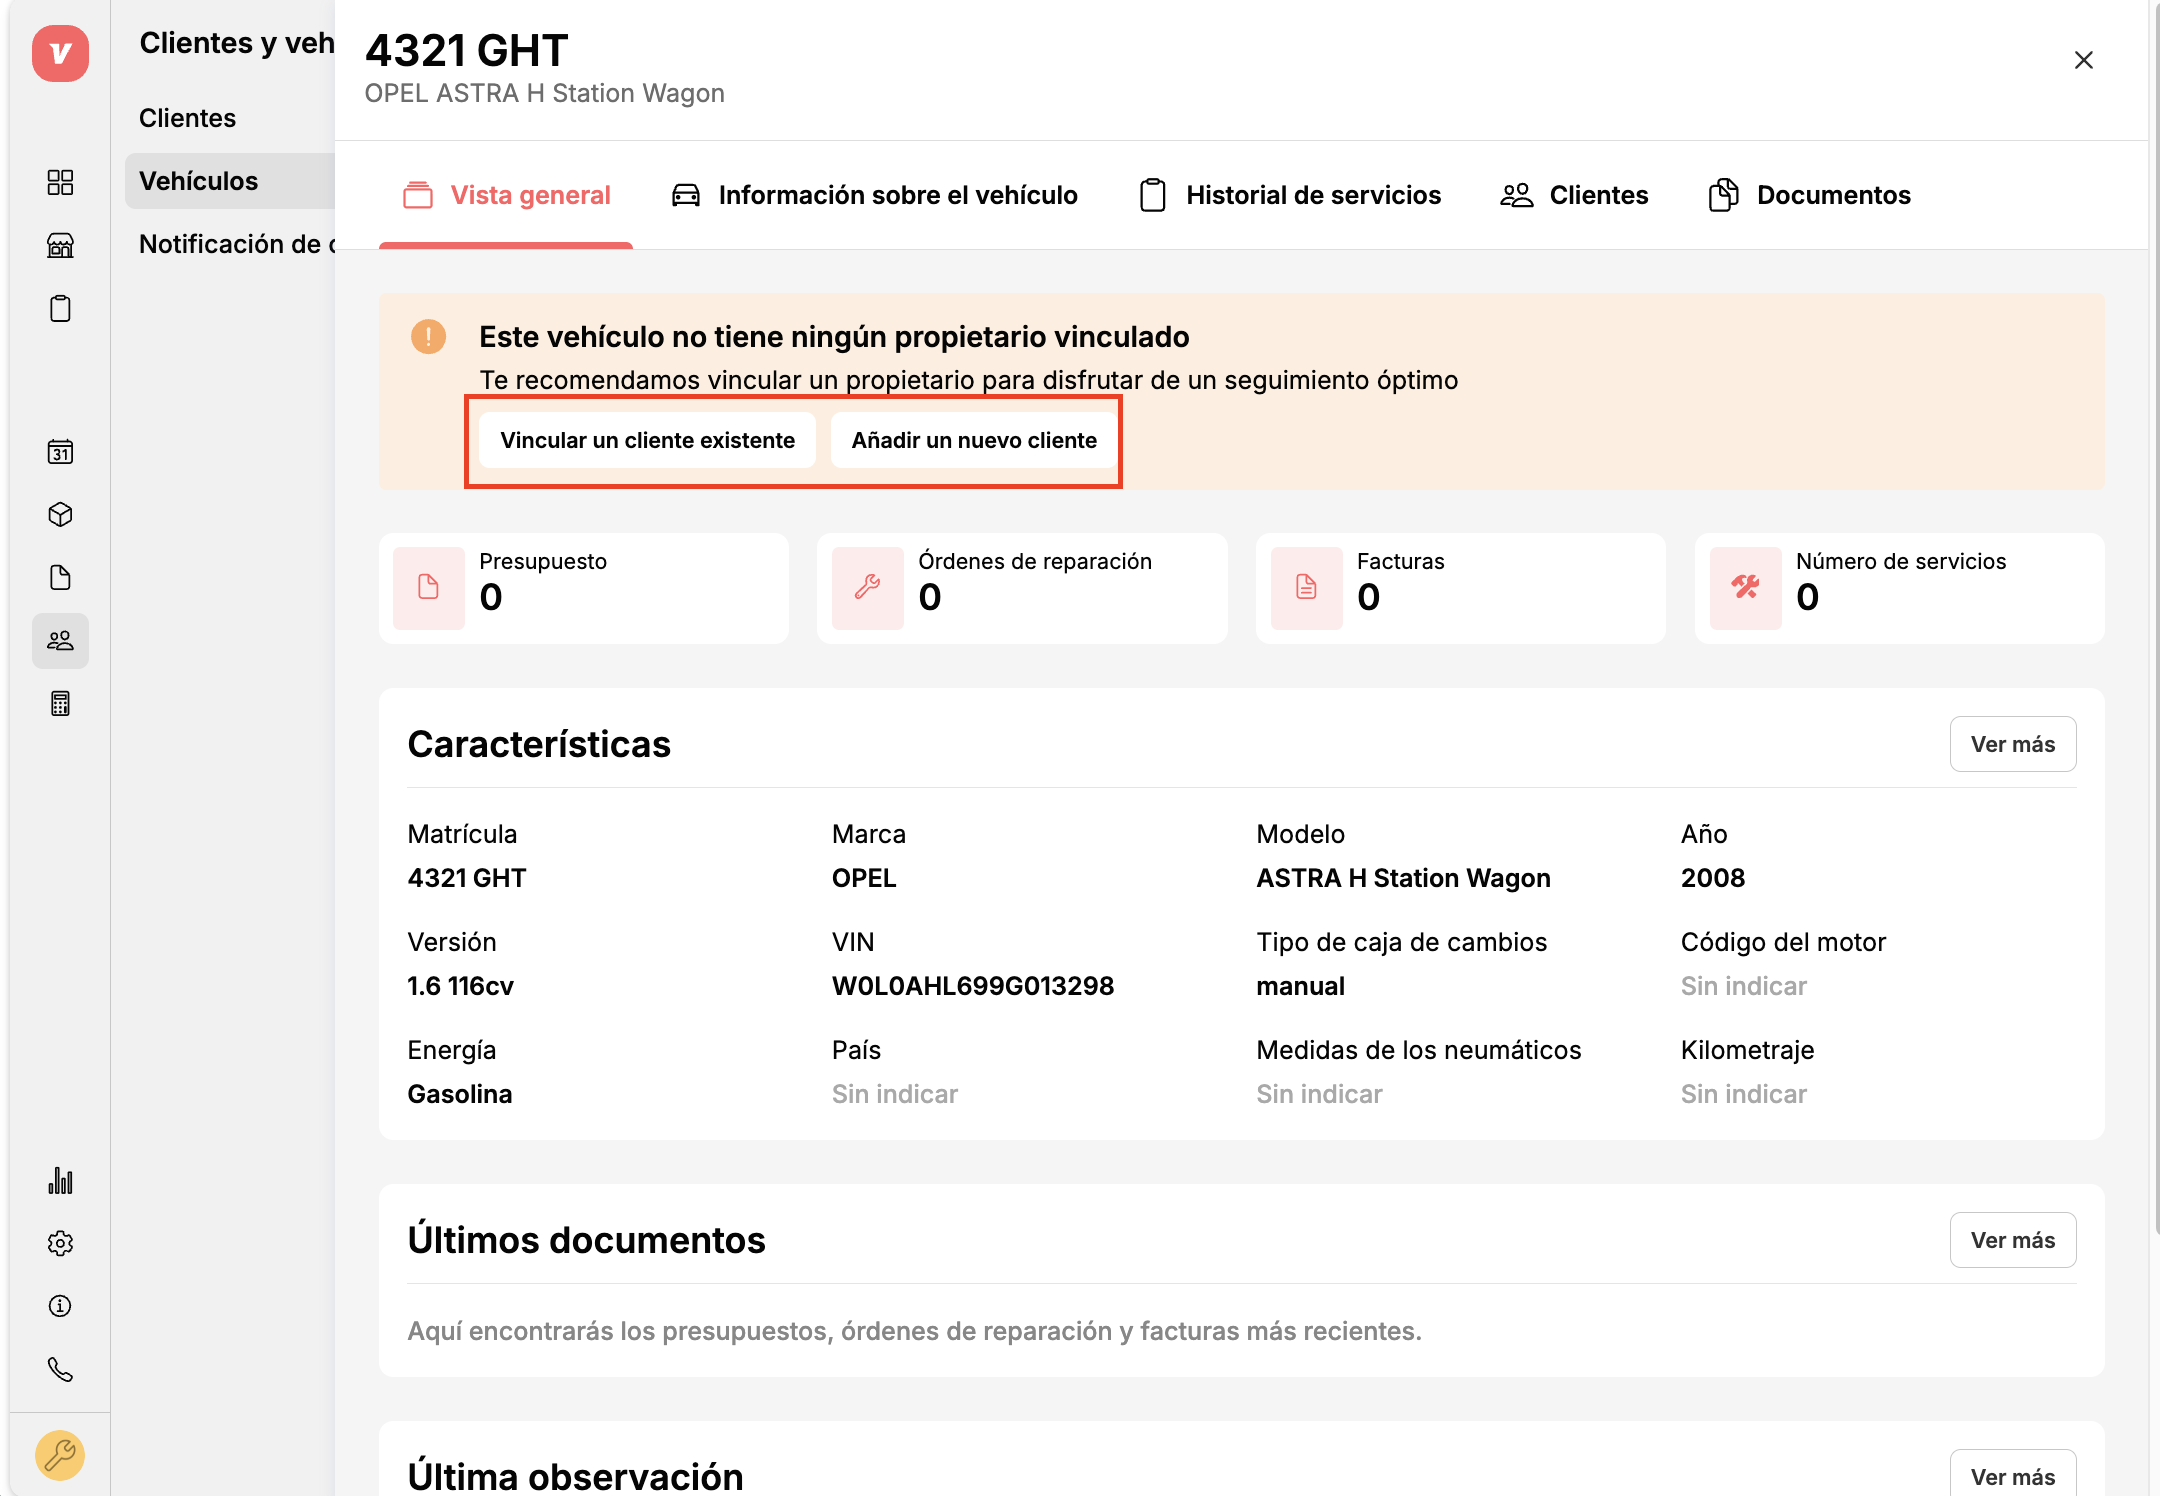Image resolution: width=2160 pixels, height=1496 pixels.
Task: Switch to Historial de servicios tab
Action: pyautogui.click(x=1290, y=195)
